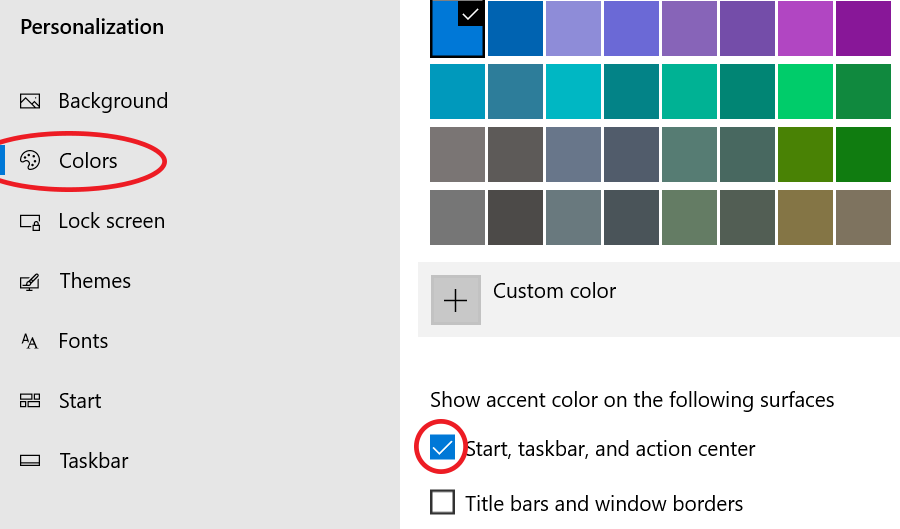
Task: Click the Taskbar icon in sidebar
Action: tap(30, 461)
